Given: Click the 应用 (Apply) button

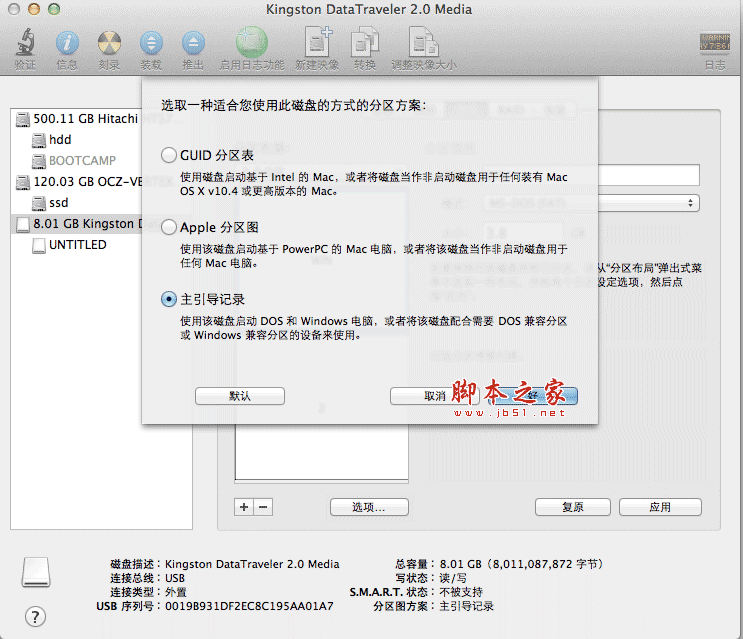Looking at the screenshot, I should (x=660, y=507).
